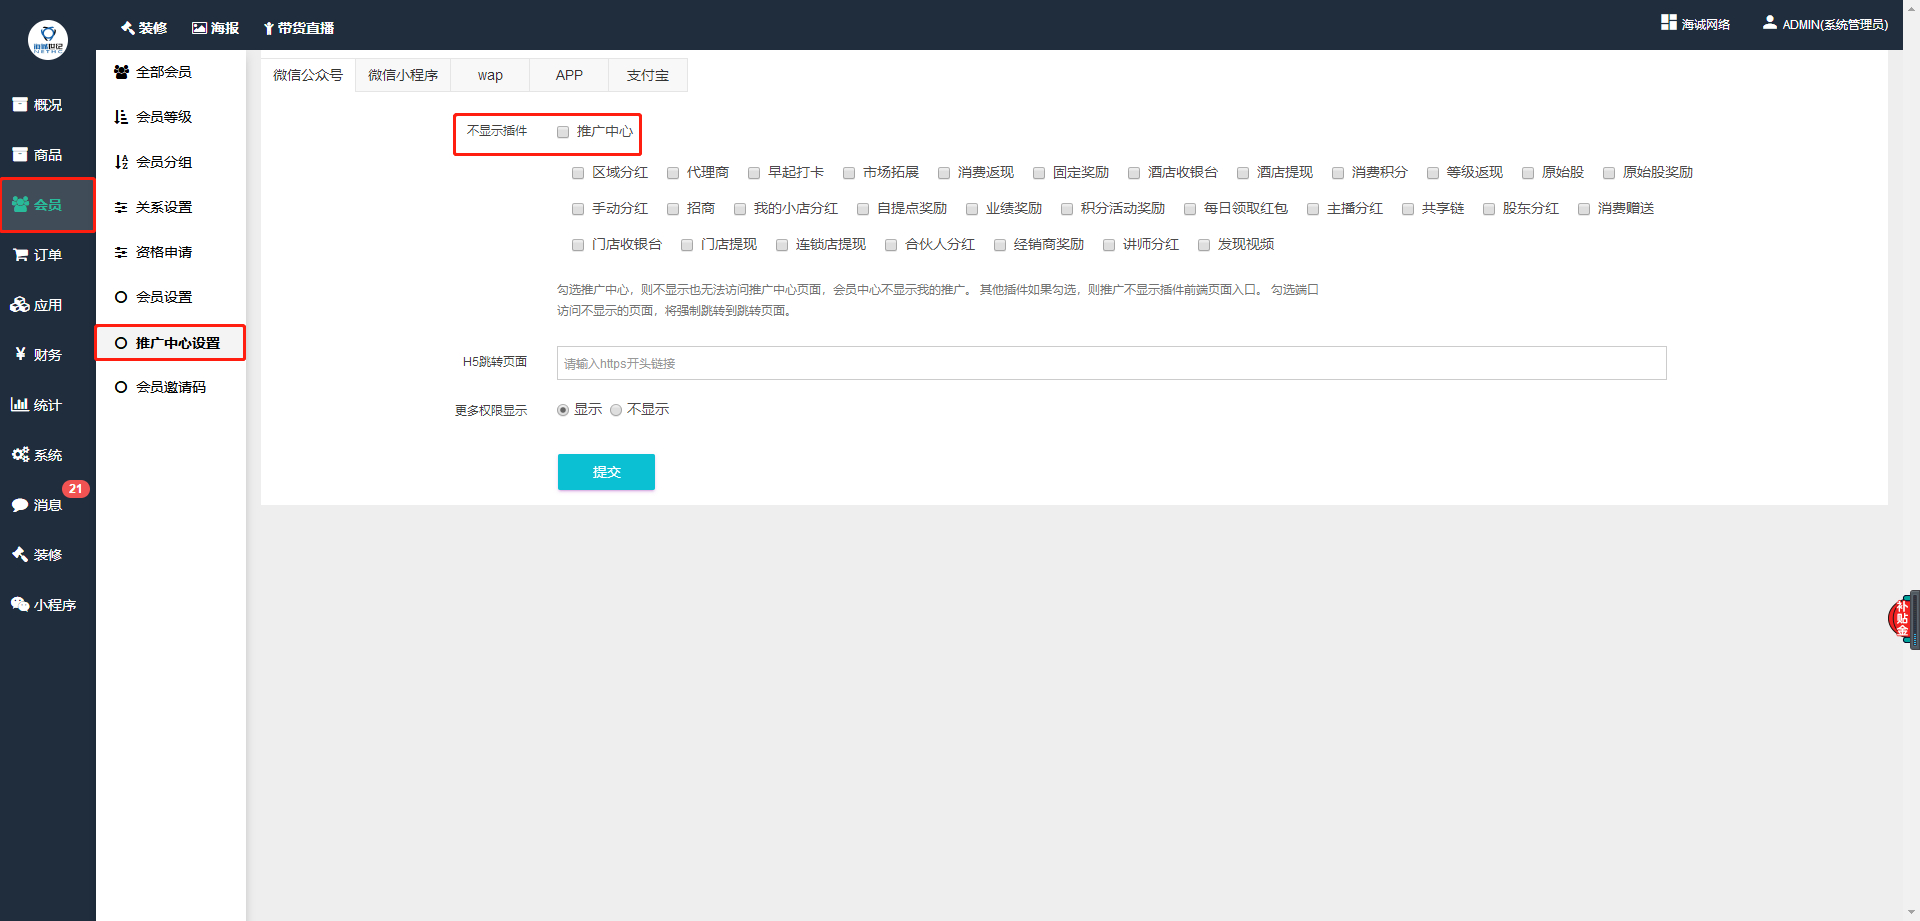Switch to the 微信公众号 tab

tap(308, 75)
